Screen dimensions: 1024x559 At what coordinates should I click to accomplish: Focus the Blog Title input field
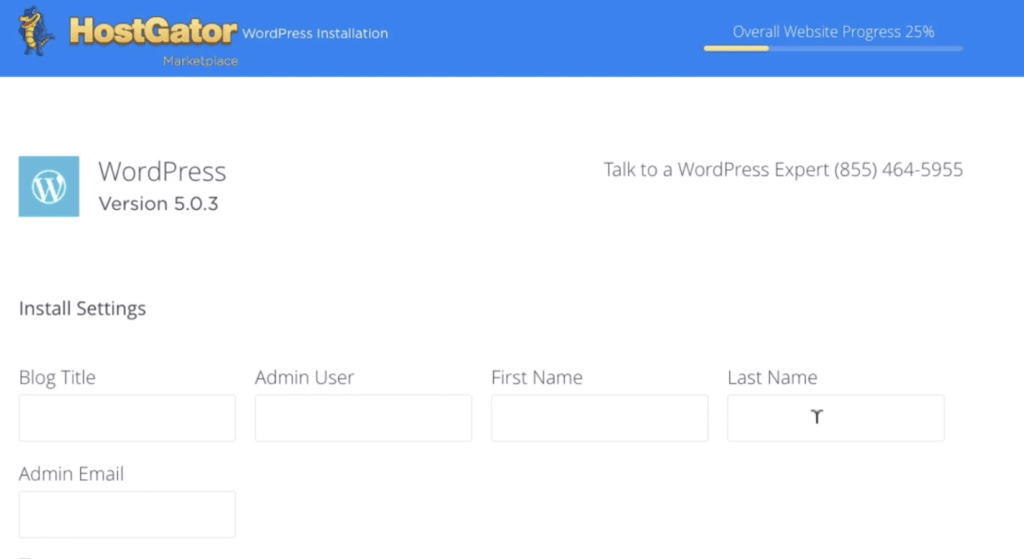[x=127, y=418]
